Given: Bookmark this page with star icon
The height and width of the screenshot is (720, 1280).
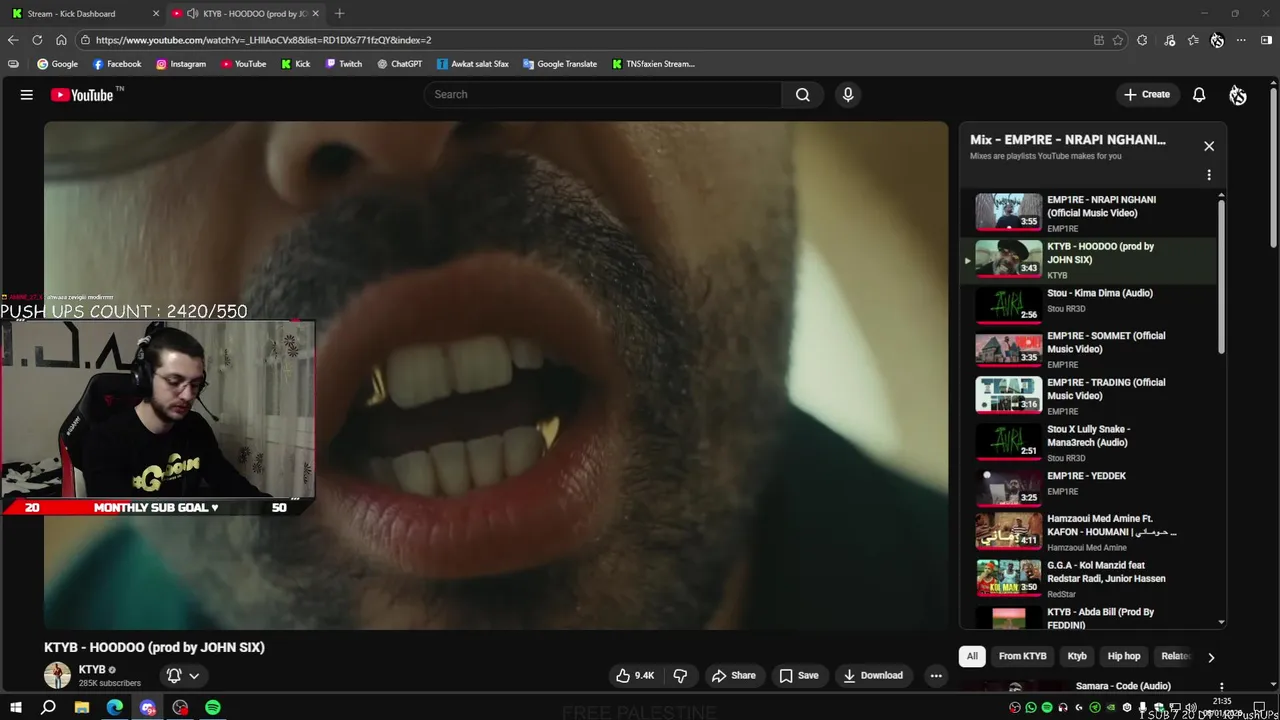Looking at the screenshot, I should [1118, 40].
